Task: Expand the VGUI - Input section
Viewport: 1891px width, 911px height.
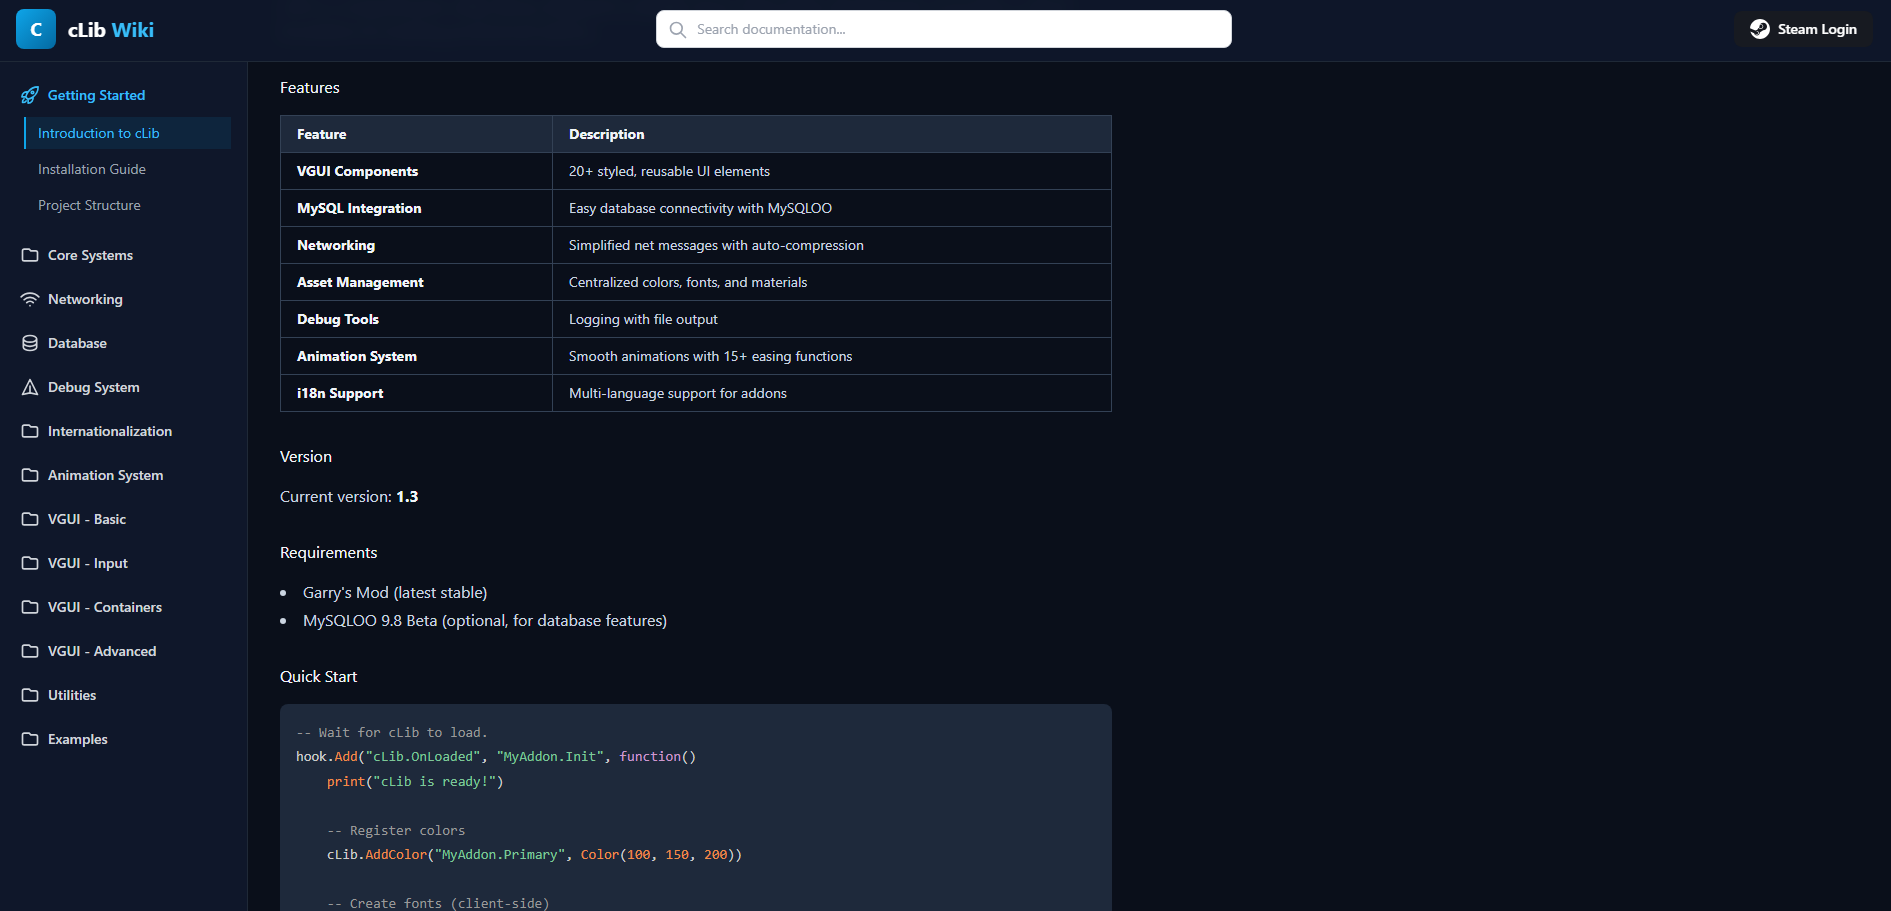Action: coord(123,563)
